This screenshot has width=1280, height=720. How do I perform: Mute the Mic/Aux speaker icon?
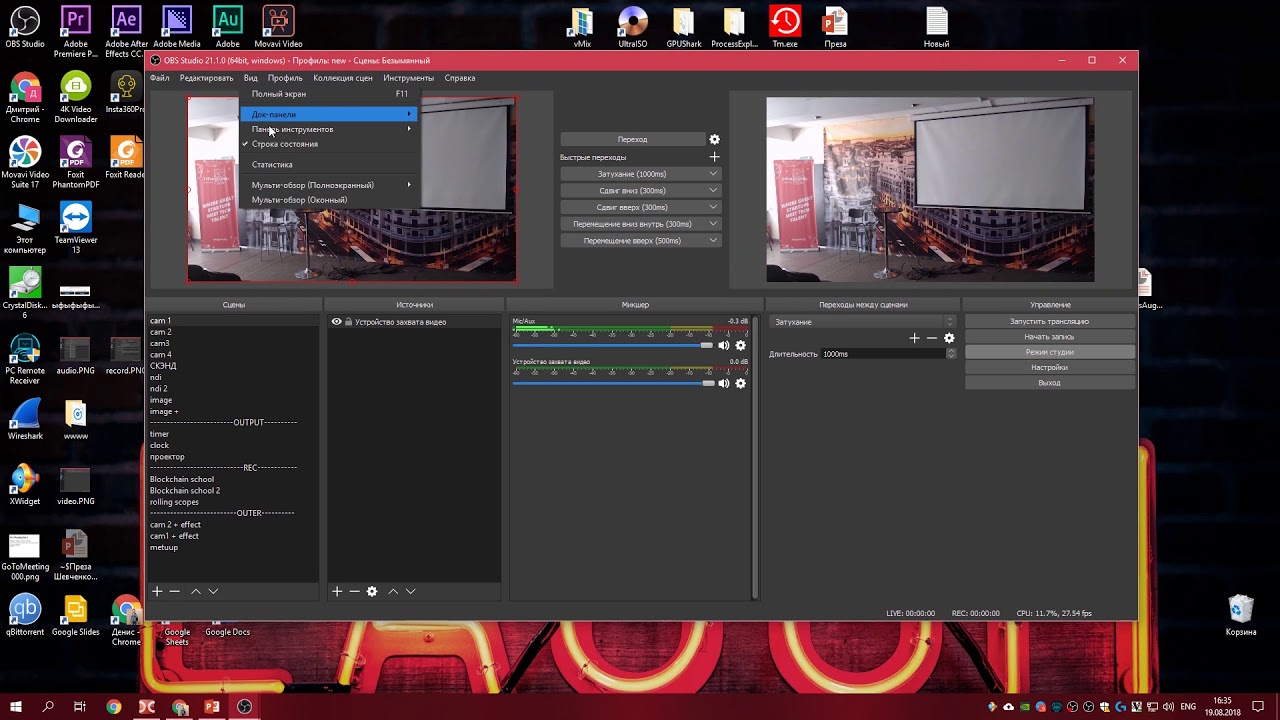pyautogui.click(x=724, y=345)
